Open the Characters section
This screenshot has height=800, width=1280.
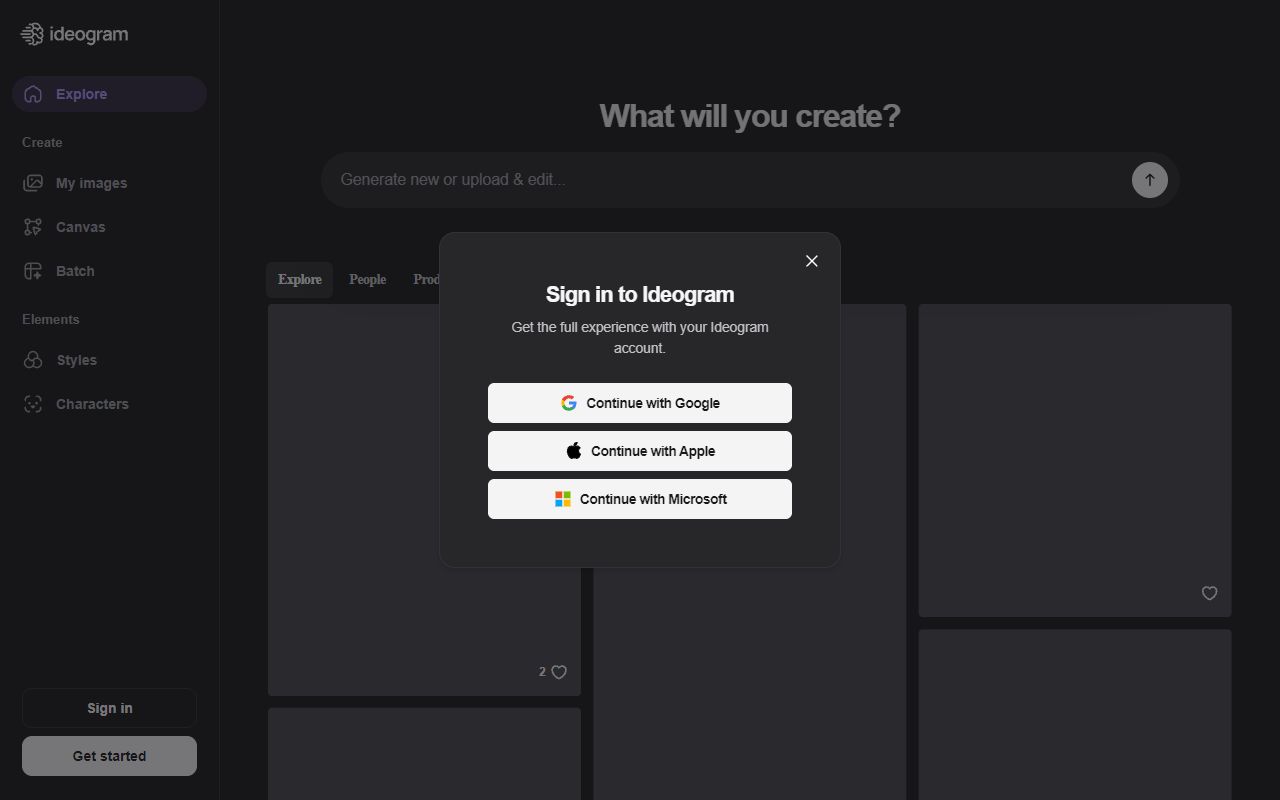92,404
